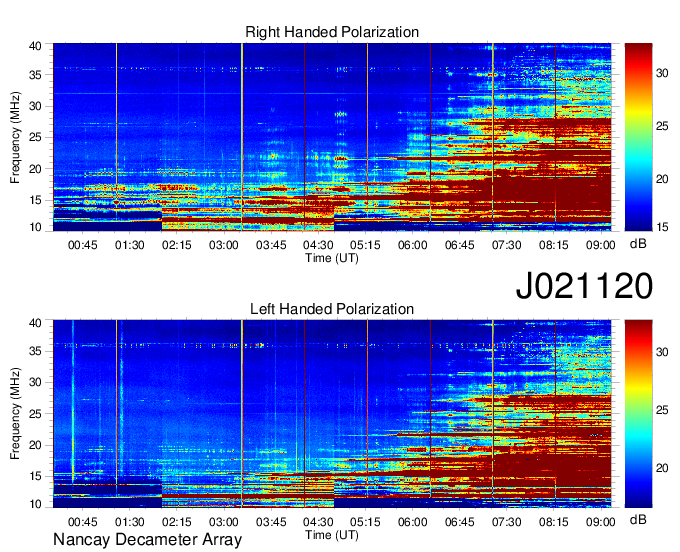Image resolution: width=680 pixels, height=552 pixels.
Task: Click the Right Handed Polarization title
Action: coord(332,32)
